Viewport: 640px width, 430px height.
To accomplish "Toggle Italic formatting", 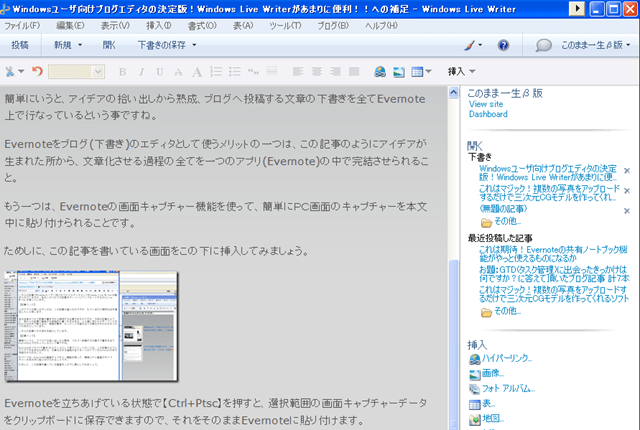I will 141,72.
